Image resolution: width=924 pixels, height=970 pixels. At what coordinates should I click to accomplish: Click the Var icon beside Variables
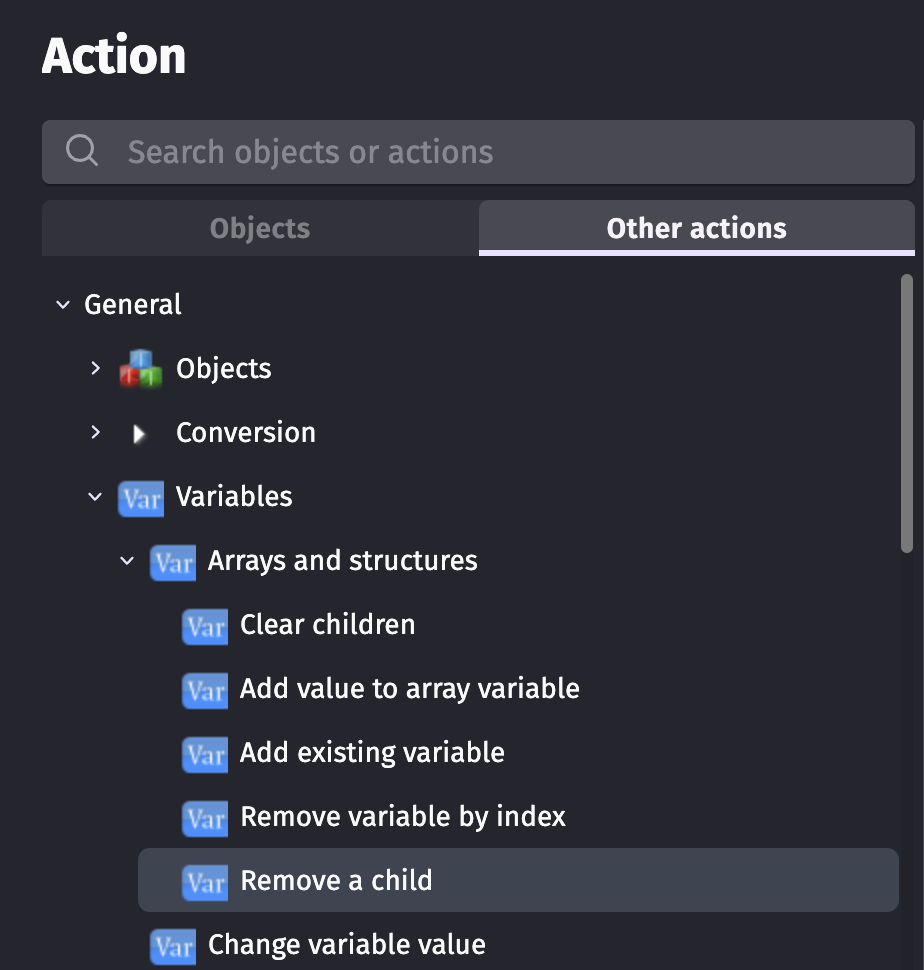point(140,497)
